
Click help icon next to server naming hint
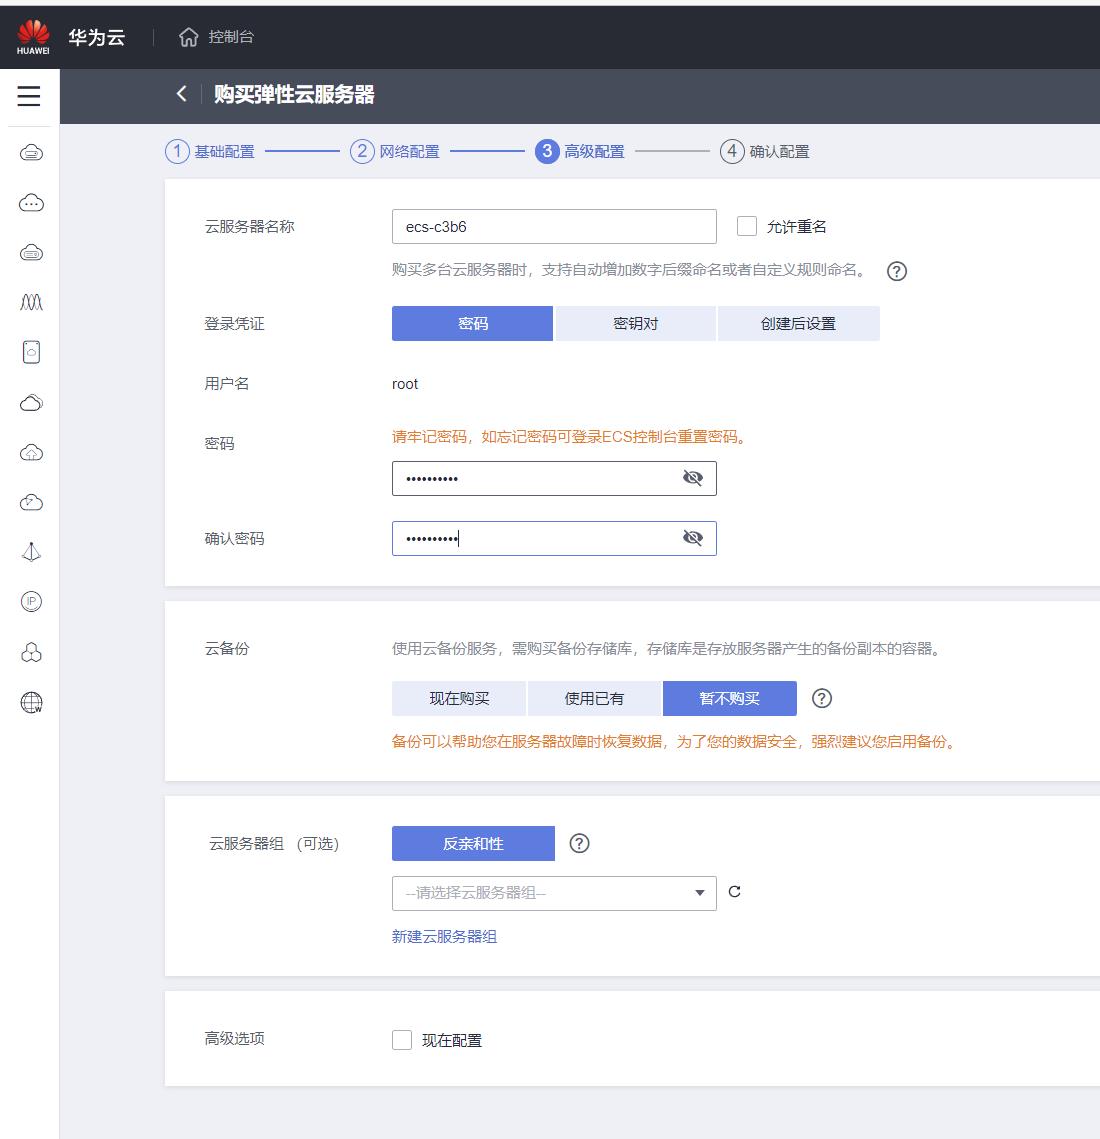897,271
